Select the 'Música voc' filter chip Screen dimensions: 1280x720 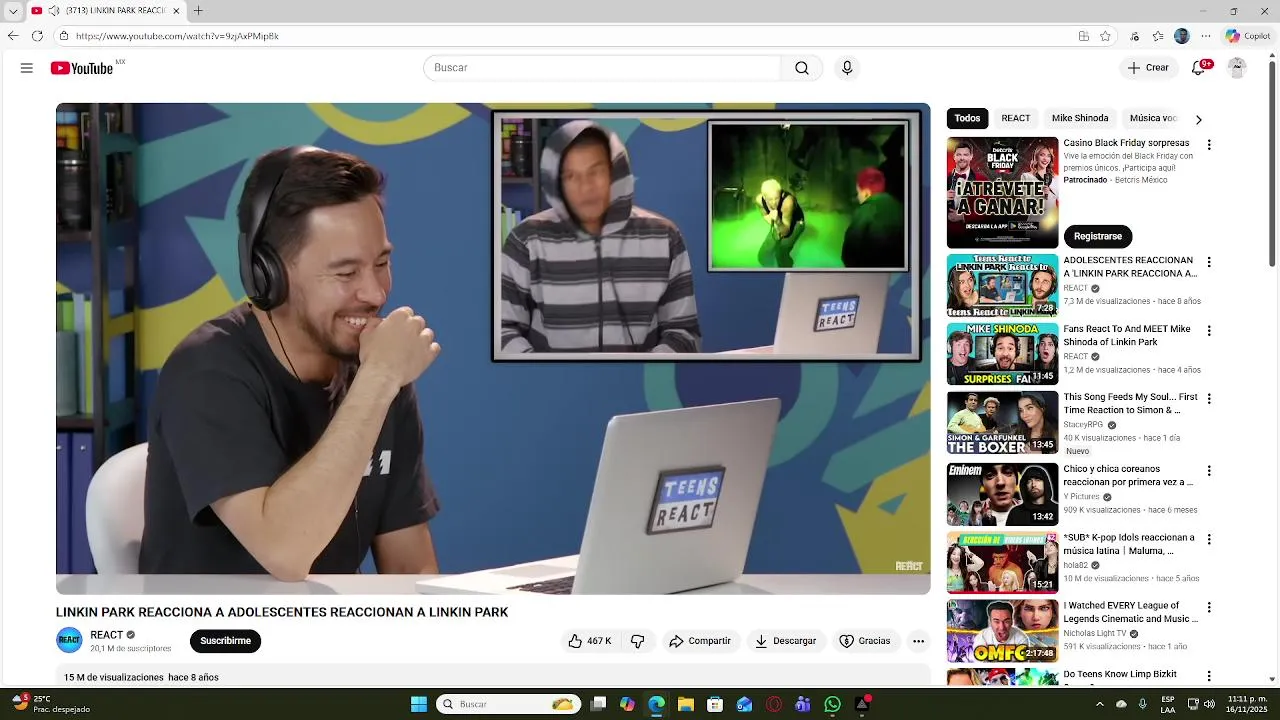1153,118
